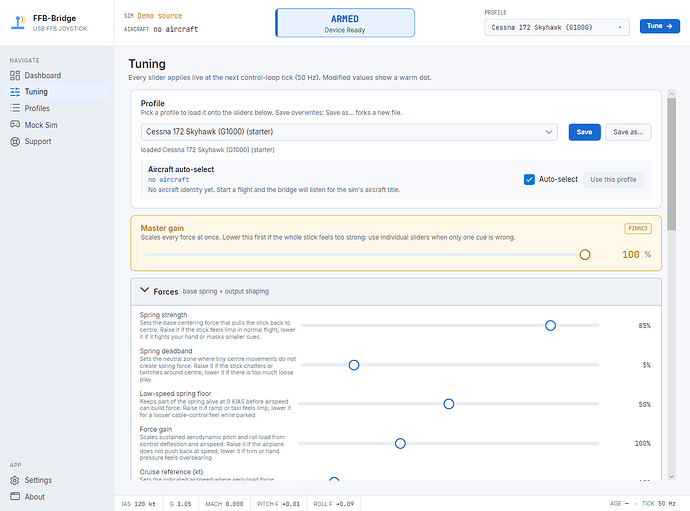Click the 'IAS 120 kt' status entry

click(139, 504)
